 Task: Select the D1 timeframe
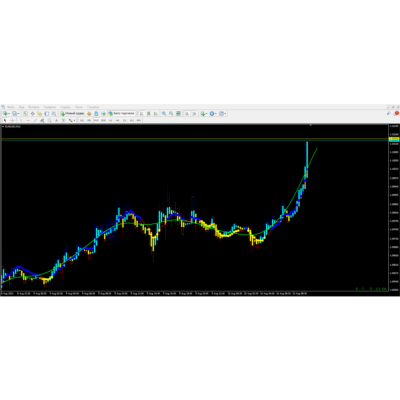coord(124,120)
